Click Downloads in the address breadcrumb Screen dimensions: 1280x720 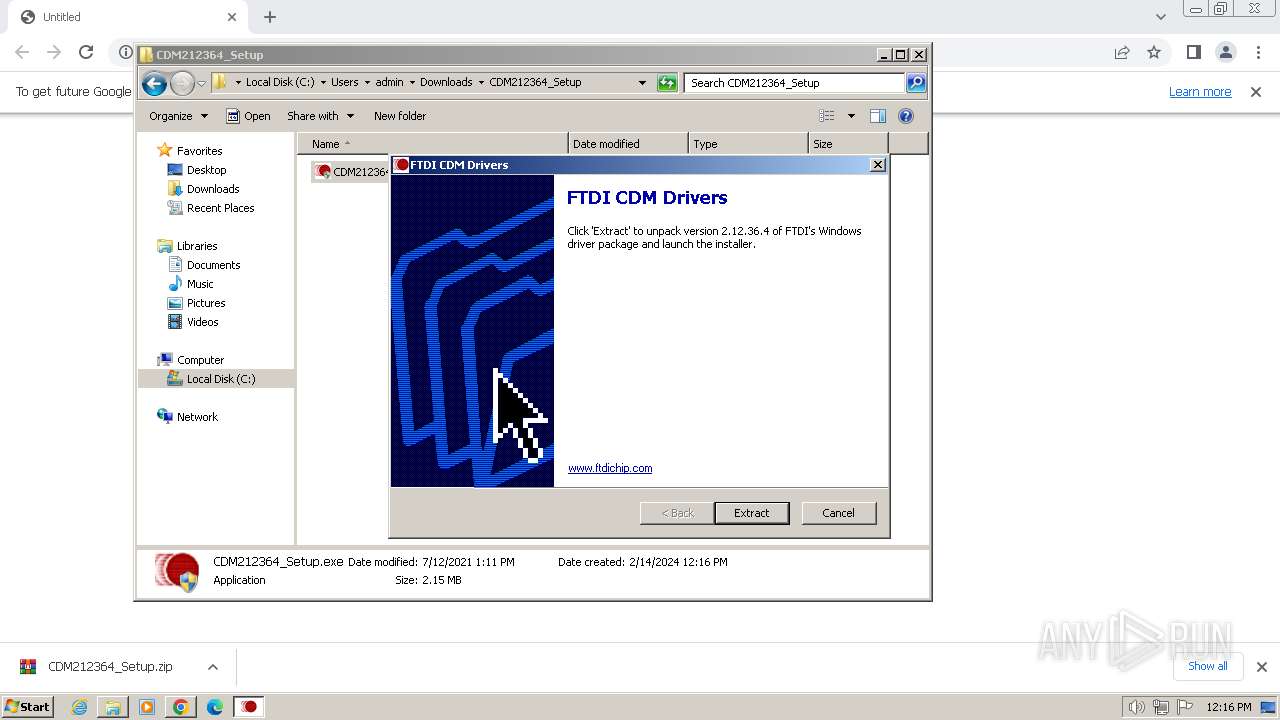point(446,83)
